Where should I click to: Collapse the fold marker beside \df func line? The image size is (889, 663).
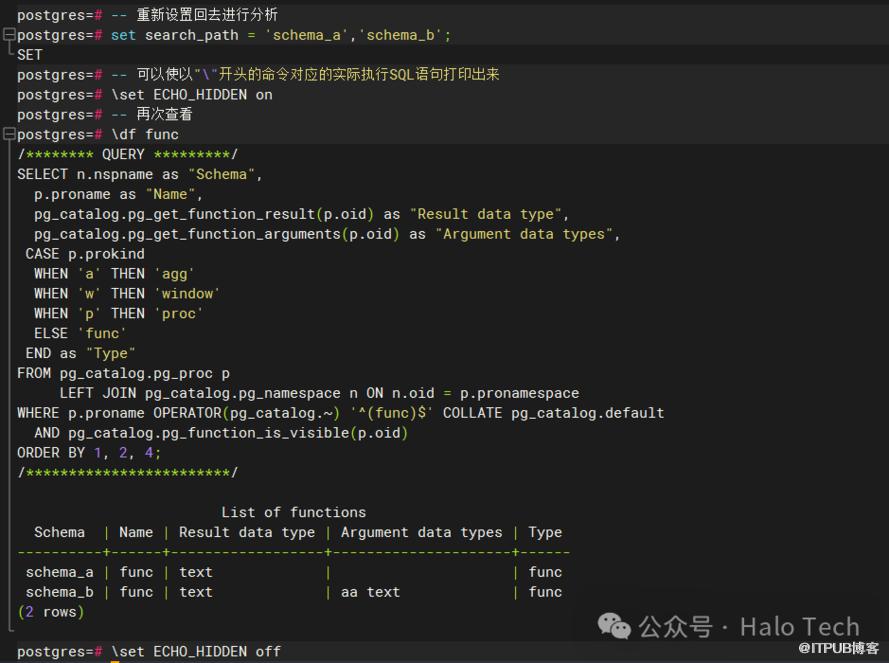coord(8,135)
